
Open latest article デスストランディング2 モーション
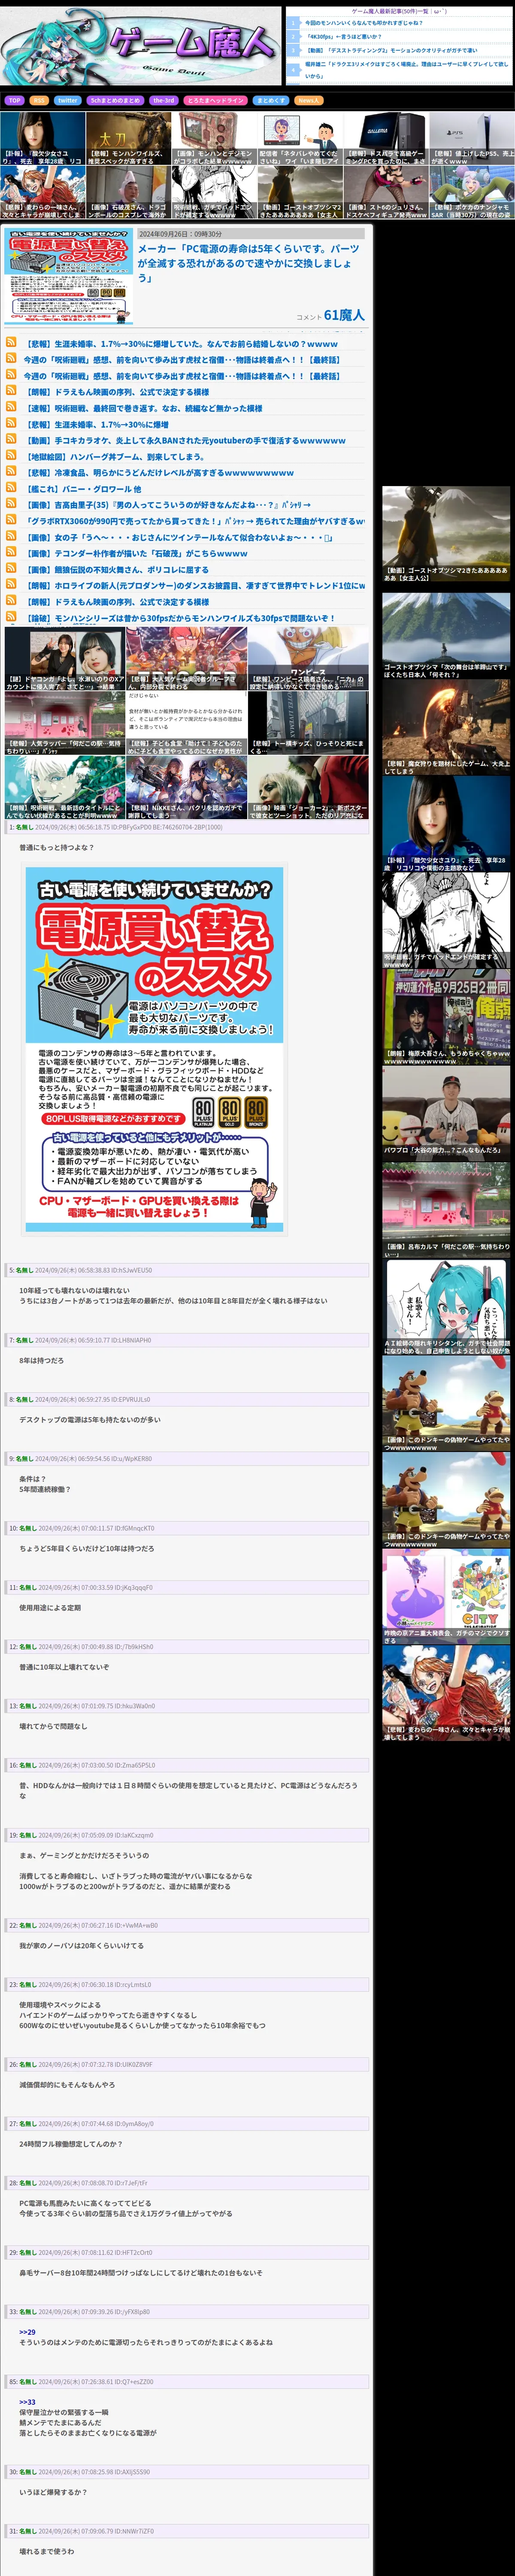coord(391,49)
